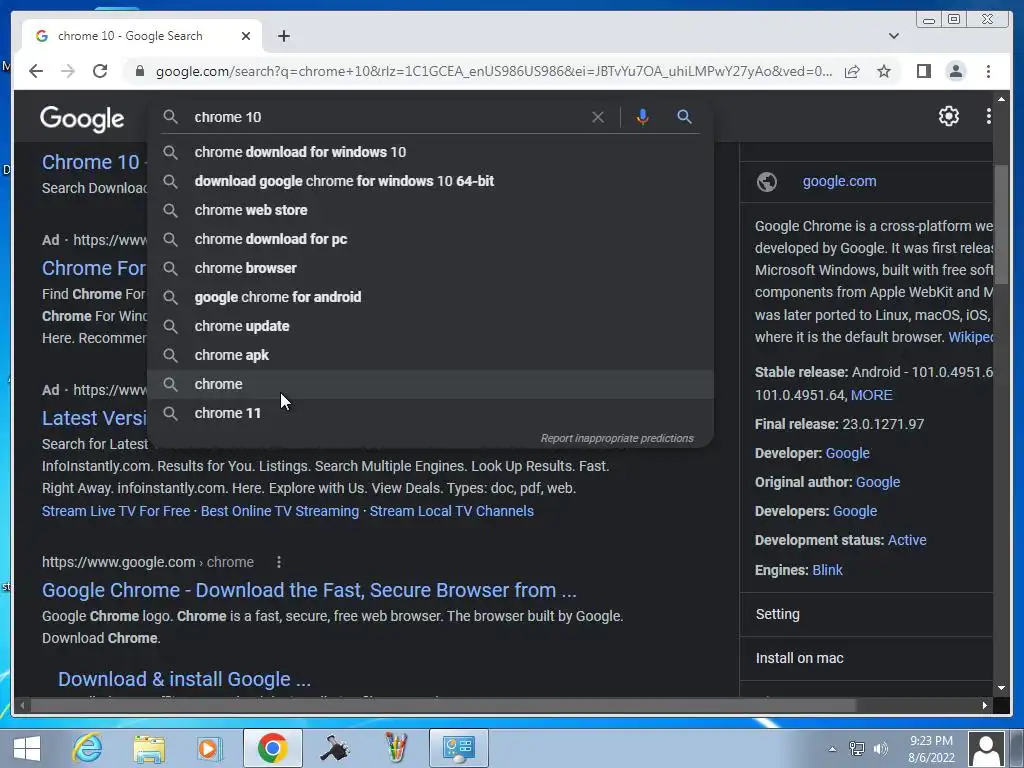The width and height of the screenshot is (1024, 768).
Task: Open the Google apps dots beside the gear
Action: coord(988,116)
